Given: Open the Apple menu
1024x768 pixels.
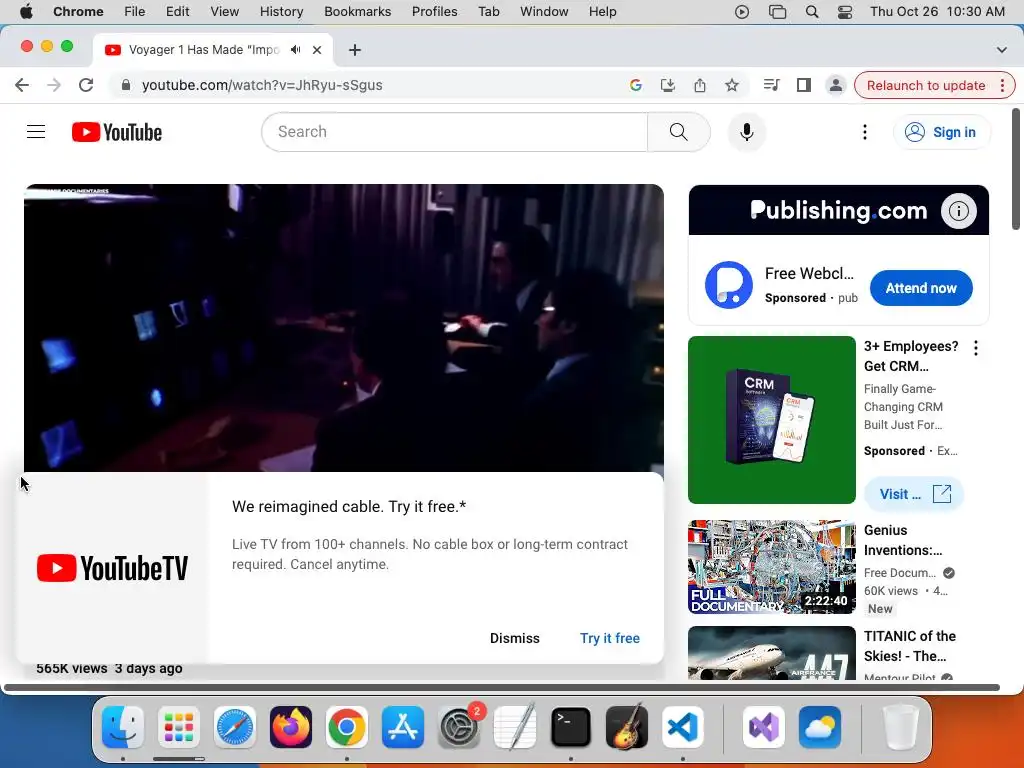Looking at the screenshot, I should pyautogui.click(x=26, y=11).
